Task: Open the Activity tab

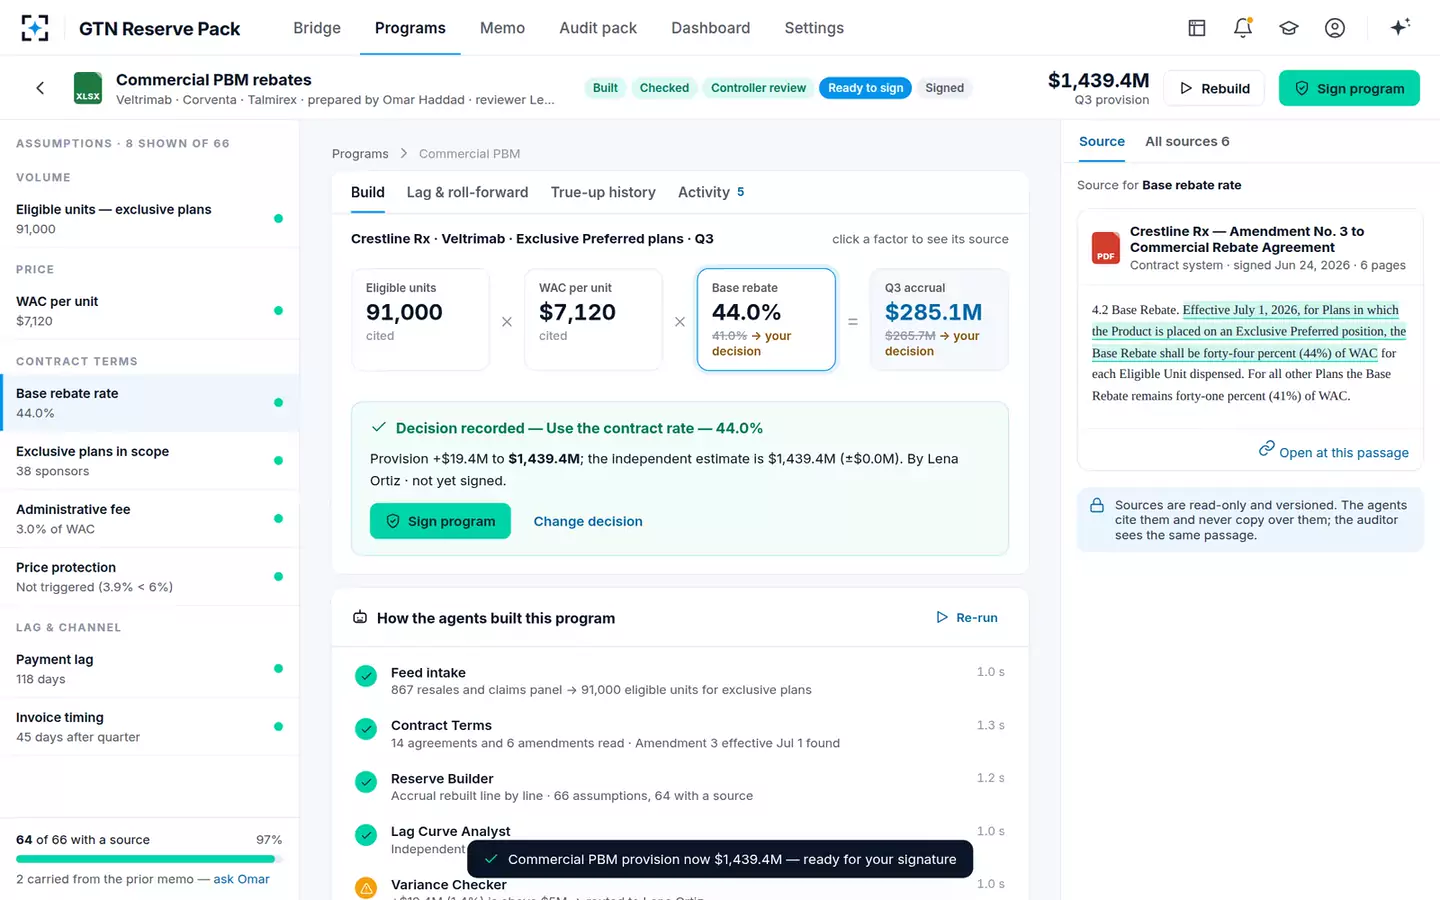Action: (x=711, y=192)
